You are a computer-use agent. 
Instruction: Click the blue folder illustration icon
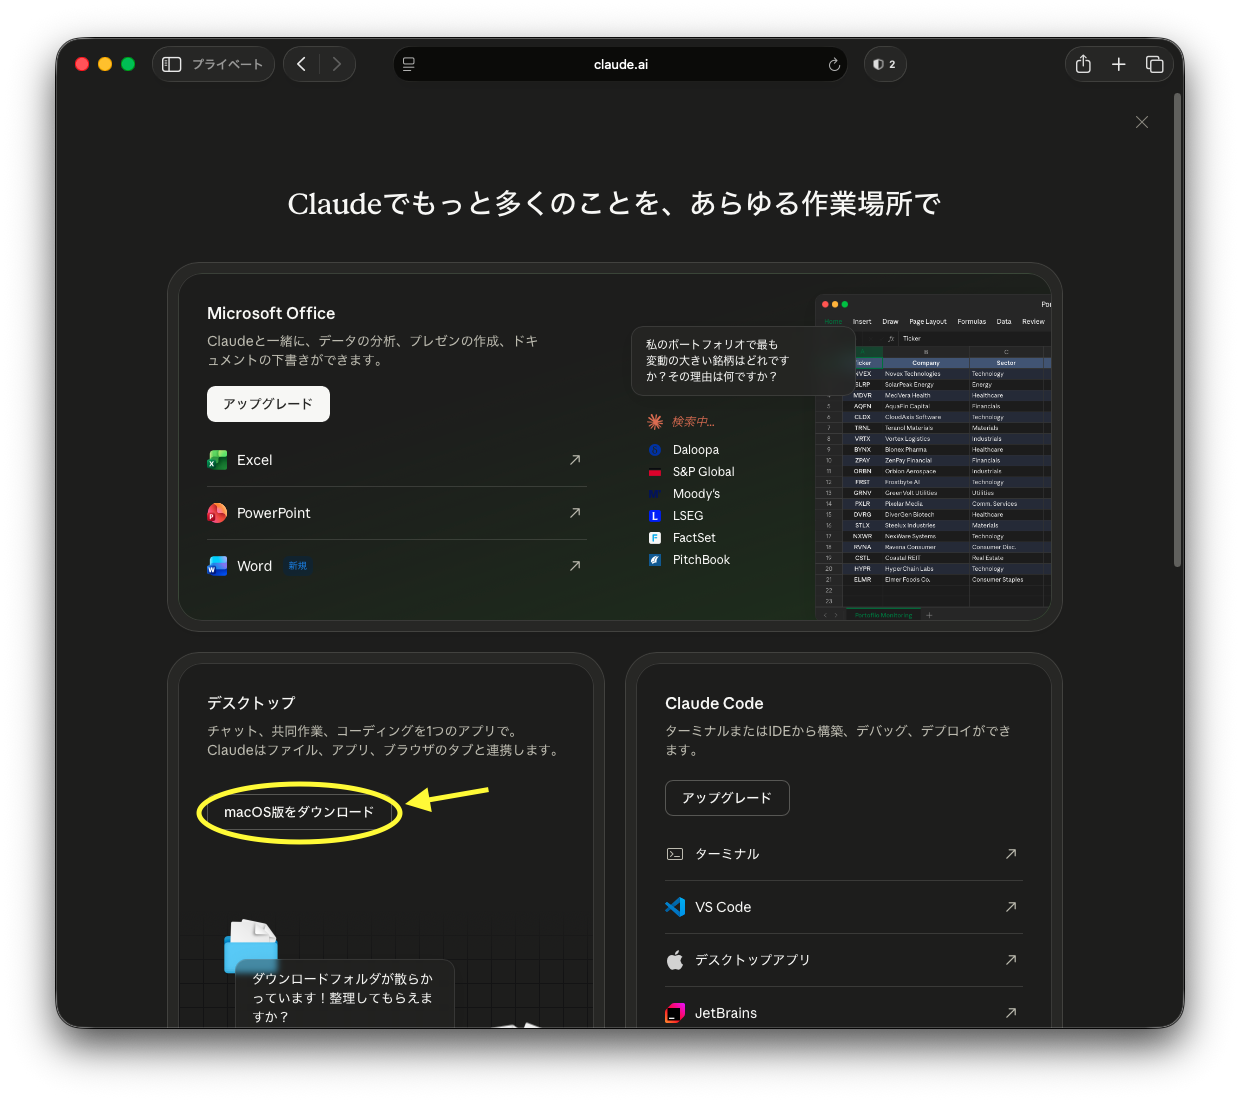[250, 946]
